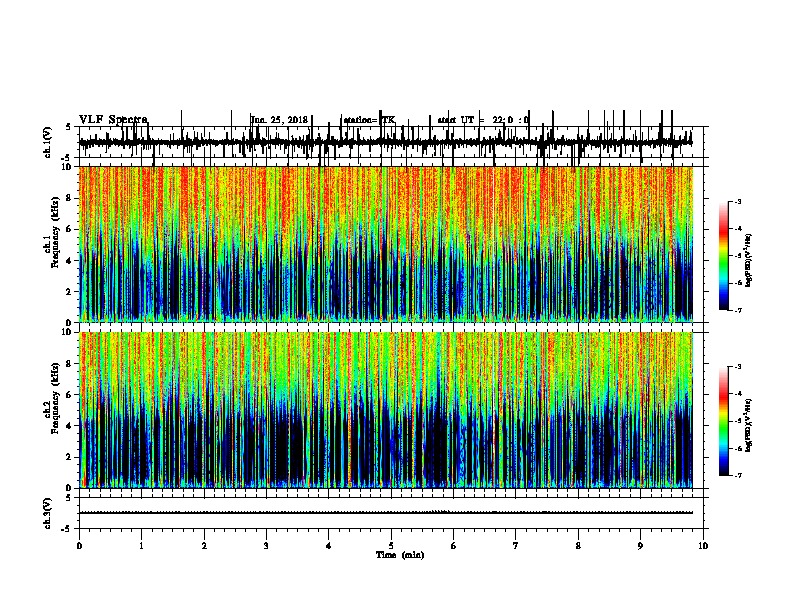
Task: Click the "ch.1(V)" waveform axis label
Action: [48, 142]
